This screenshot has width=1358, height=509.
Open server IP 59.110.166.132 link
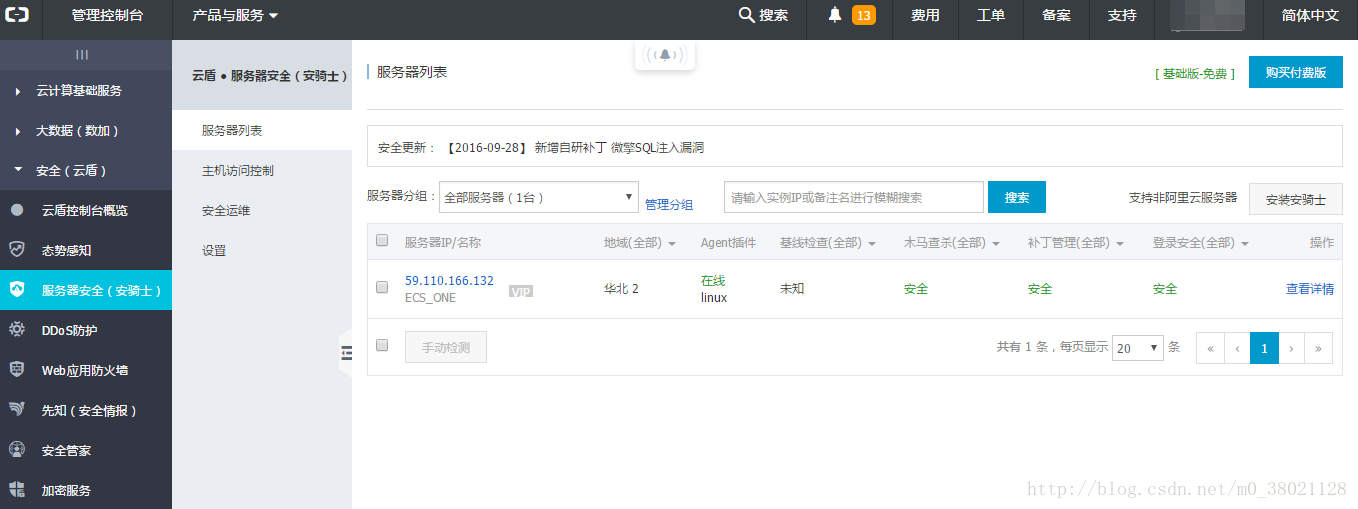click(x=449, y=281)
